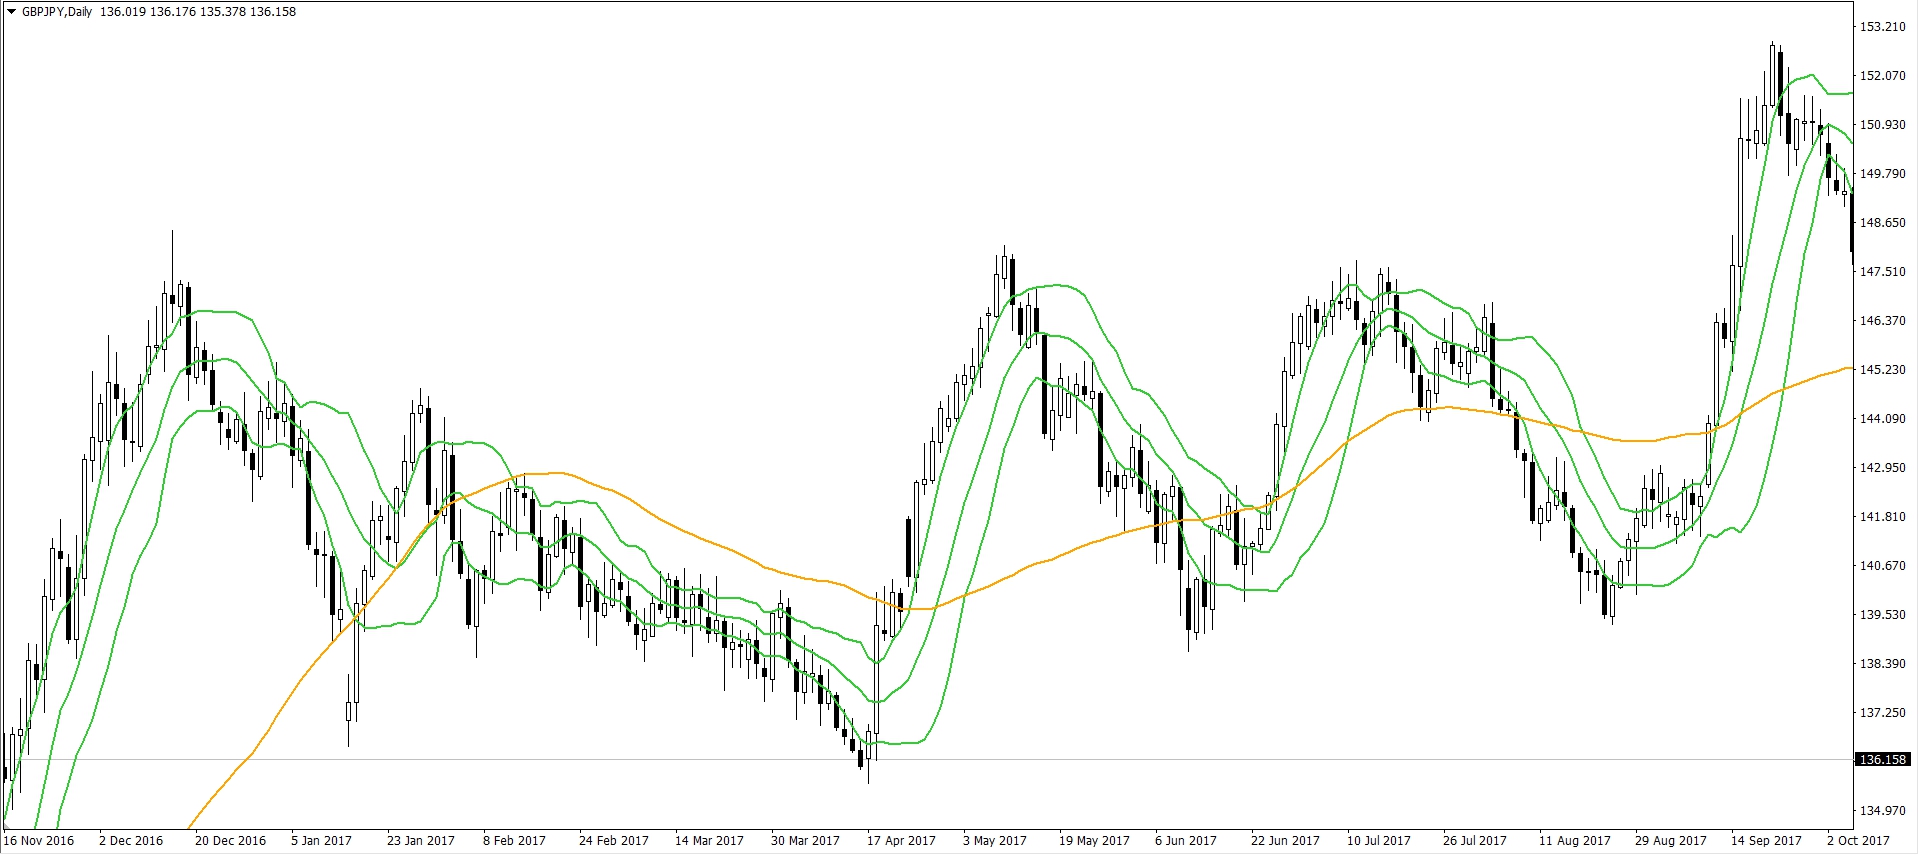Click the 17 Apr 2017 date marker
Viewport: 1919px width, 855px height.
(901, 841)
